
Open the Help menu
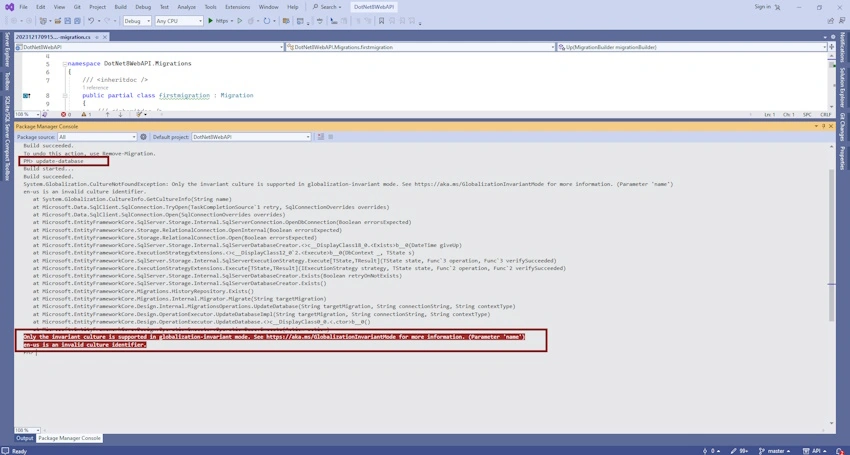pos(293,7)
